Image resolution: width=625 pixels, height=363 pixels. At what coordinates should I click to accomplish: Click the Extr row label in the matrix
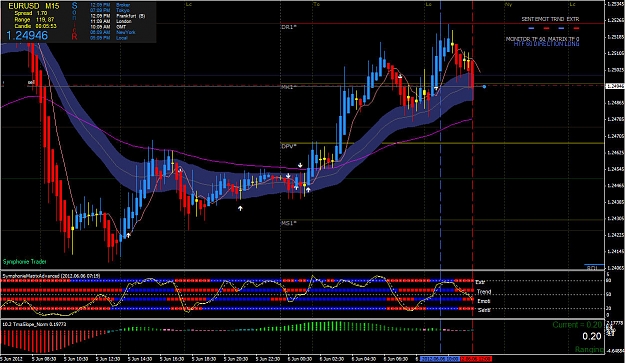point(480,282)
